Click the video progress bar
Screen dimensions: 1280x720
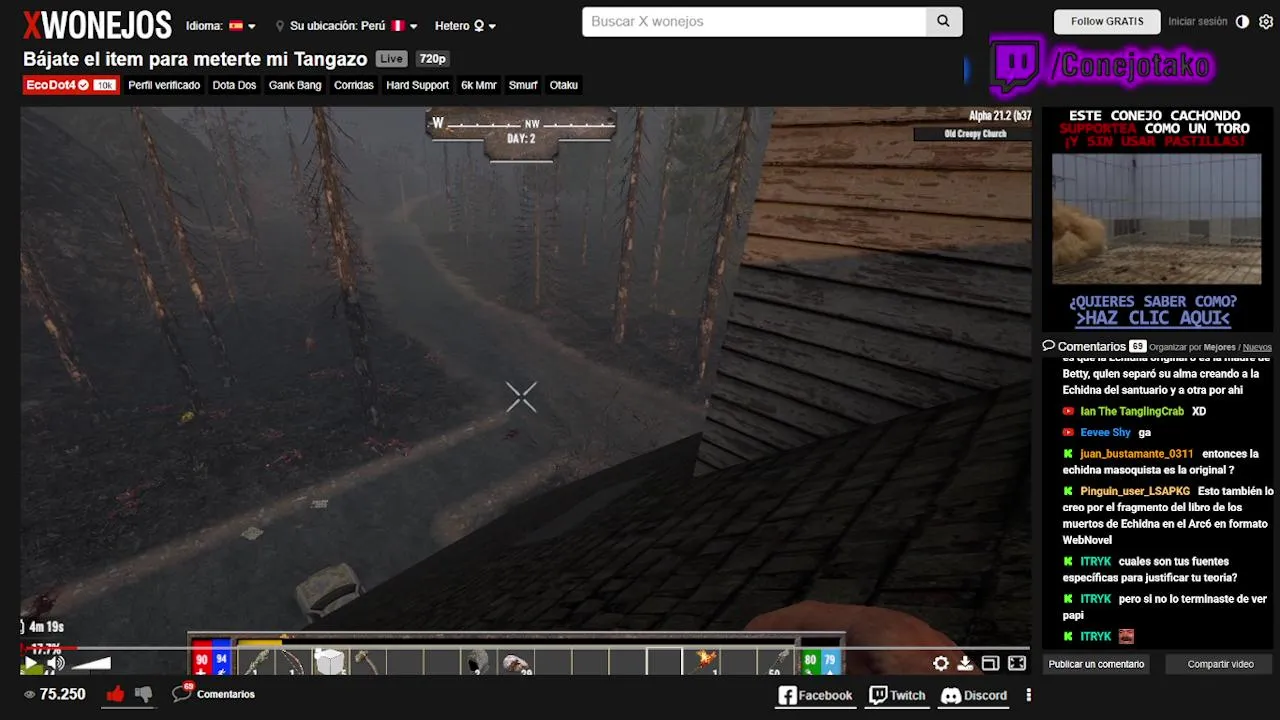point(525,648)
